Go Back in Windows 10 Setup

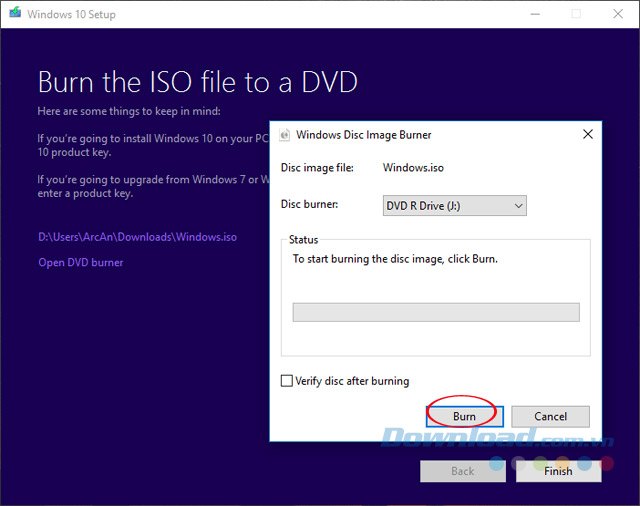(x=463, y=471)
